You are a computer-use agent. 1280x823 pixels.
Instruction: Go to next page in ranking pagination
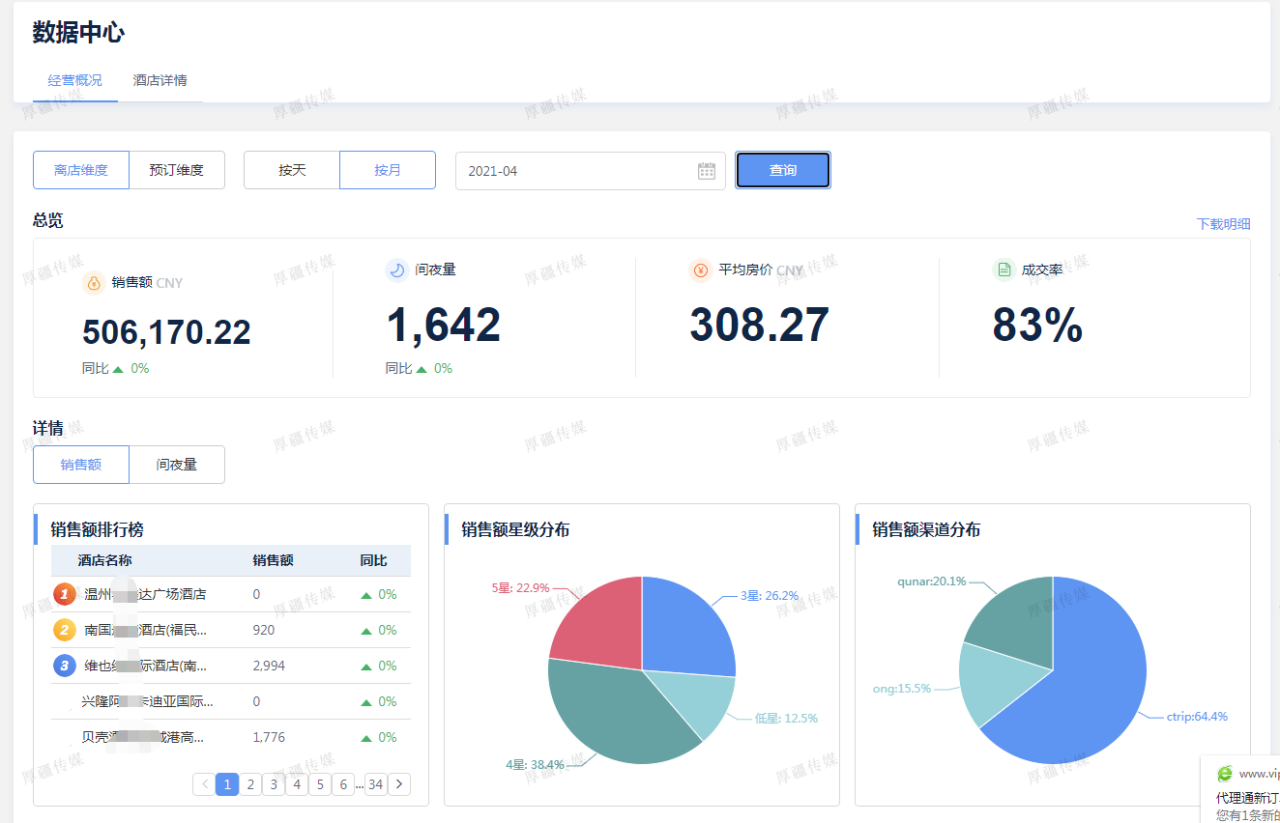[399, 784]
